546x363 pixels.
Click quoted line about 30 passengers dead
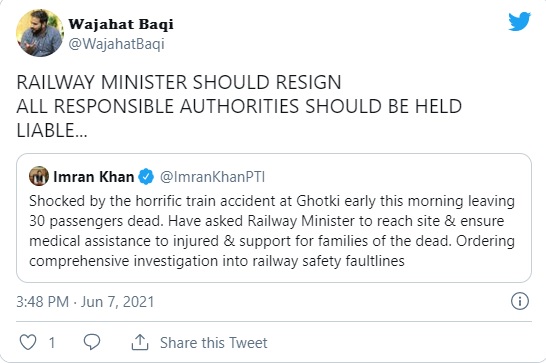[266, 221]
